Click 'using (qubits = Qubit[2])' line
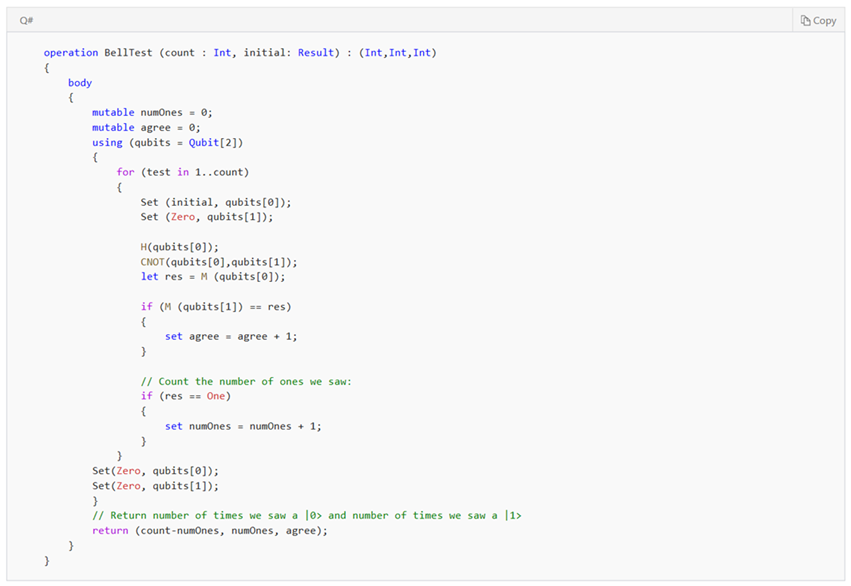Image resolution: width=851 pixels, height=586 pixels. (x=167, y=143)
